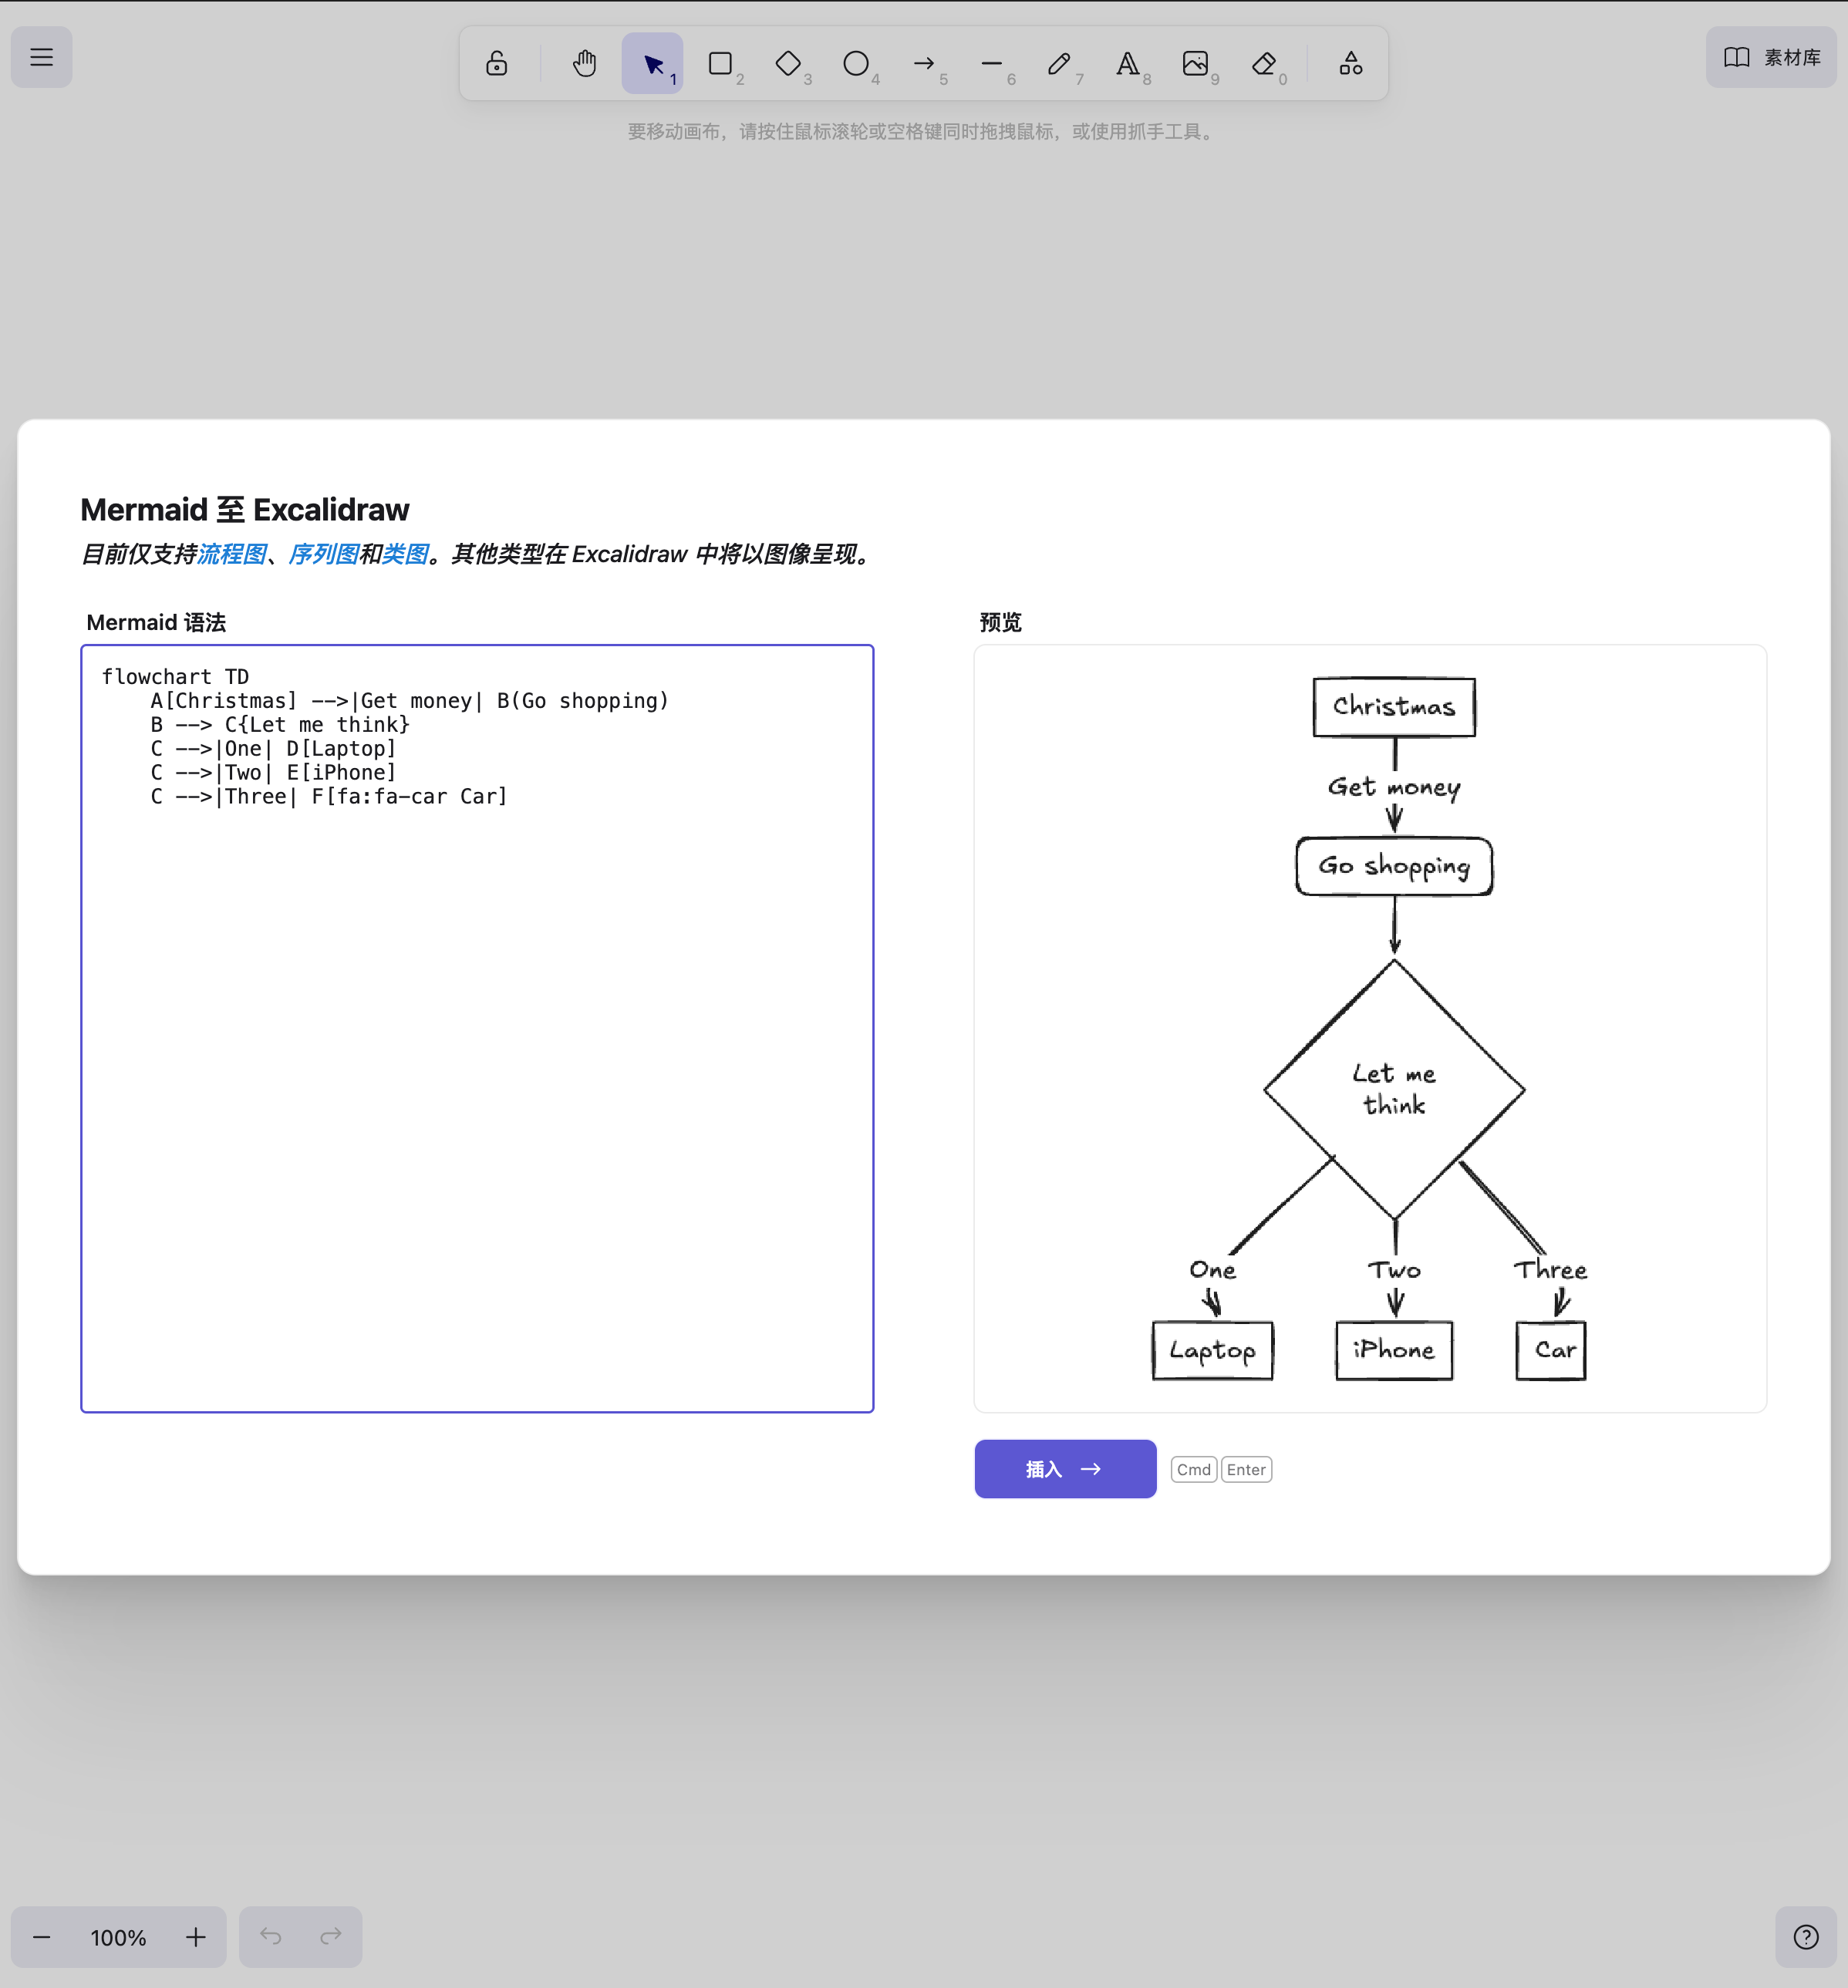Select the Pencil draw tool

tap(1059, 64)
